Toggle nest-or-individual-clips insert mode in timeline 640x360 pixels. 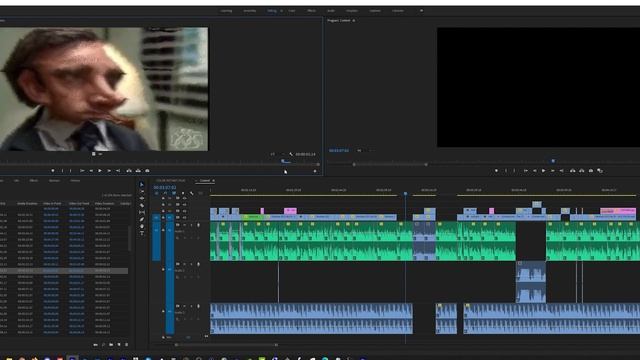[157, 193]
